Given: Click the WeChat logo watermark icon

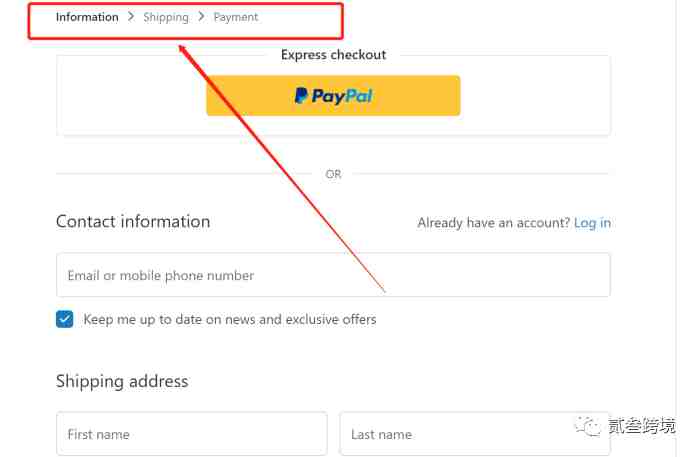Looking at the screenshot, I should [x=588, y=426].
